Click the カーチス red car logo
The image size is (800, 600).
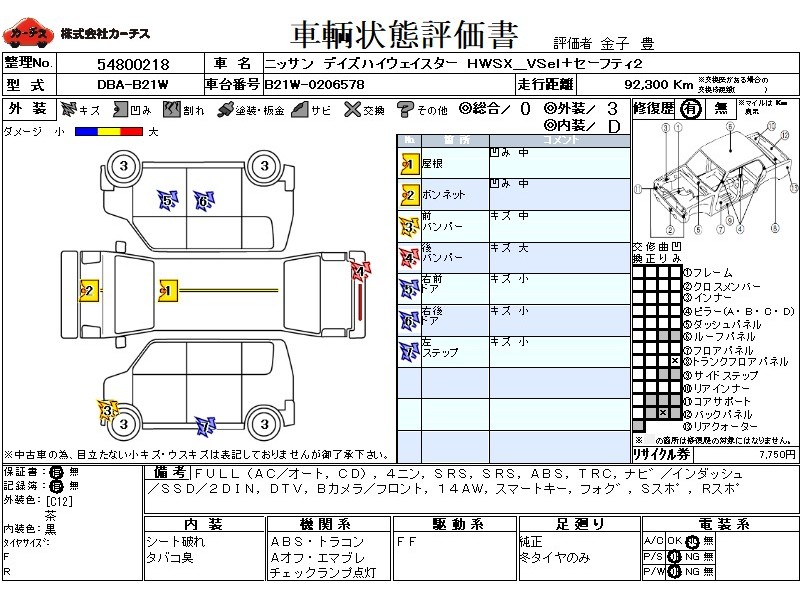28,33
